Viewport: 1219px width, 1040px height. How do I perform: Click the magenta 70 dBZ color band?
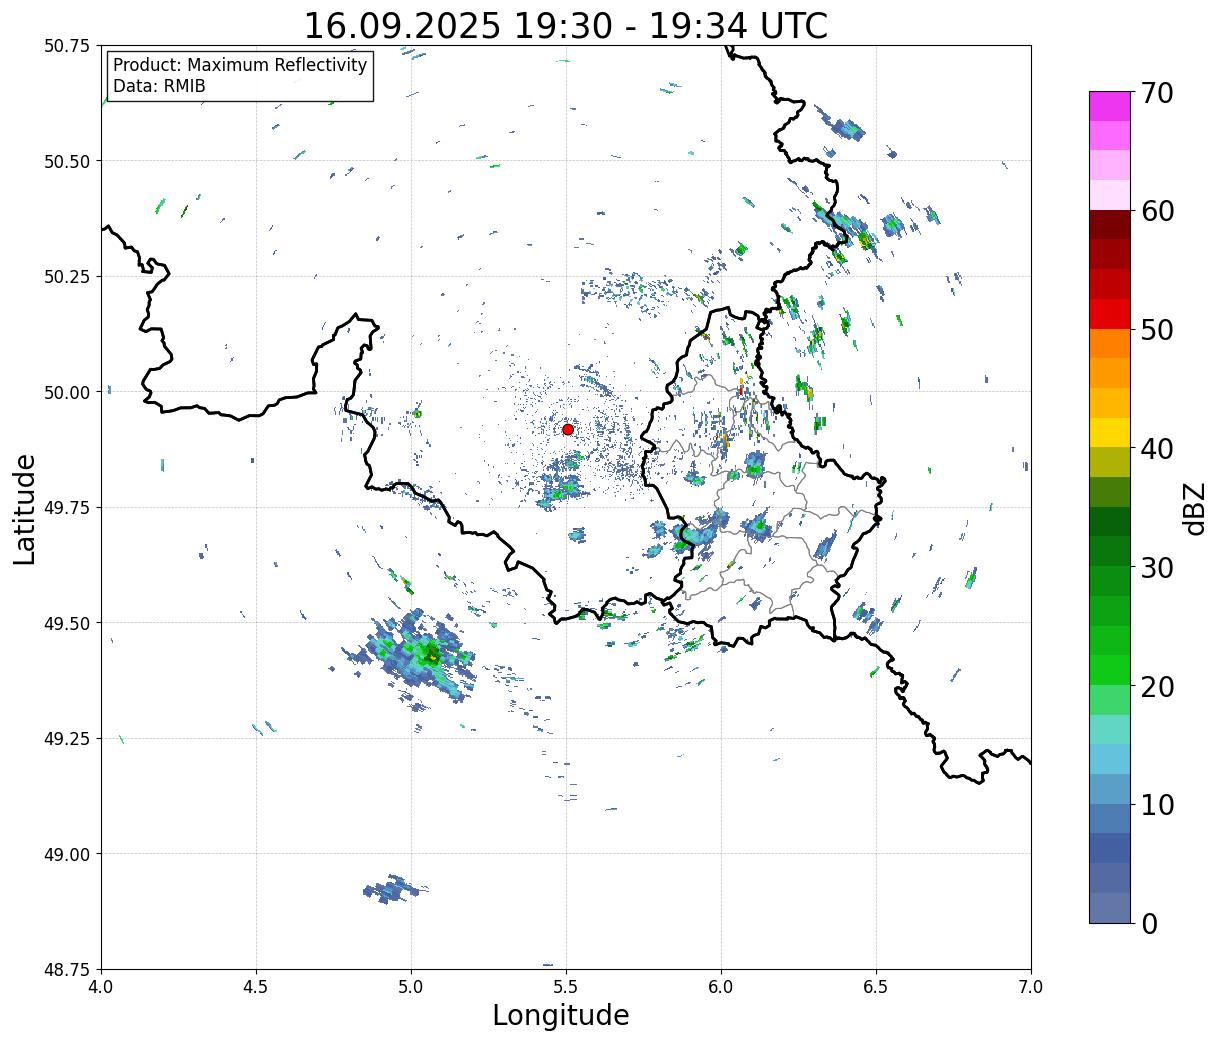click(1110, 106)
